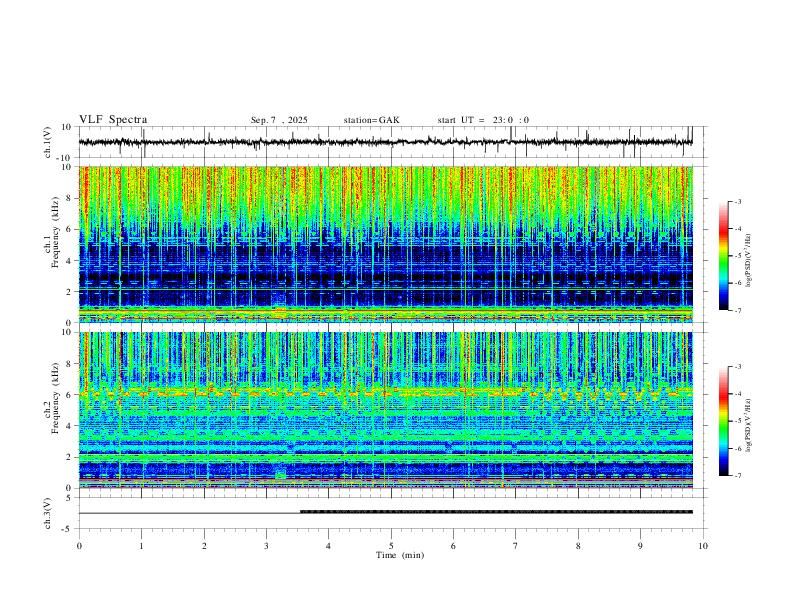
Task: Click the time axis tick label "9"
Action: click(640, 546)
